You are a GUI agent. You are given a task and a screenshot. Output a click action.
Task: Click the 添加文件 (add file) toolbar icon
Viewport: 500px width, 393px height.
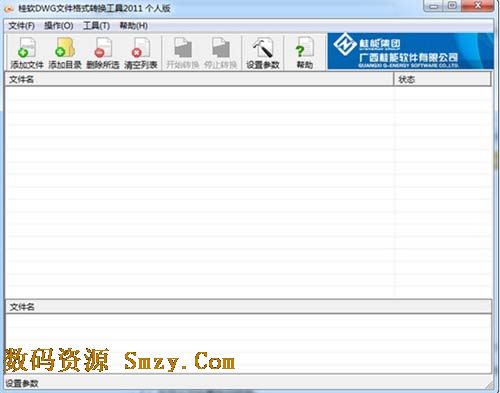point(27,53)
